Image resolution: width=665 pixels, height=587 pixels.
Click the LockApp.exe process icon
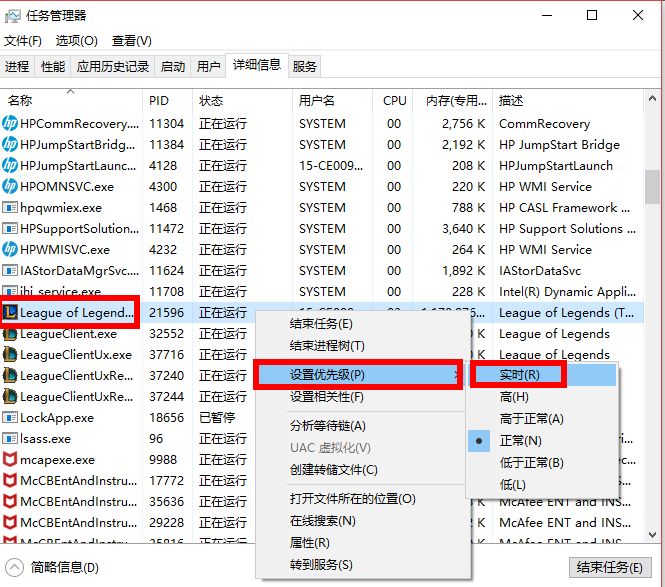point(10,418)
